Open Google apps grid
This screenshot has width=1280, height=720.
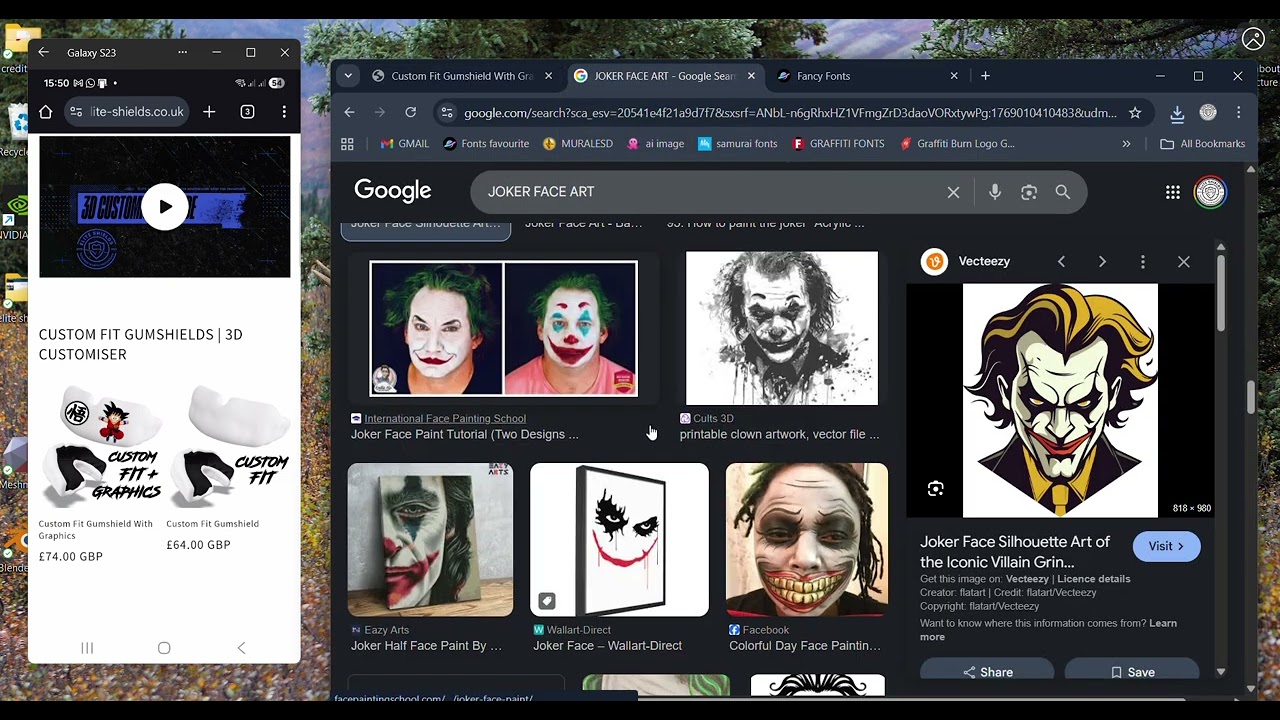[x=1173, y=192]
